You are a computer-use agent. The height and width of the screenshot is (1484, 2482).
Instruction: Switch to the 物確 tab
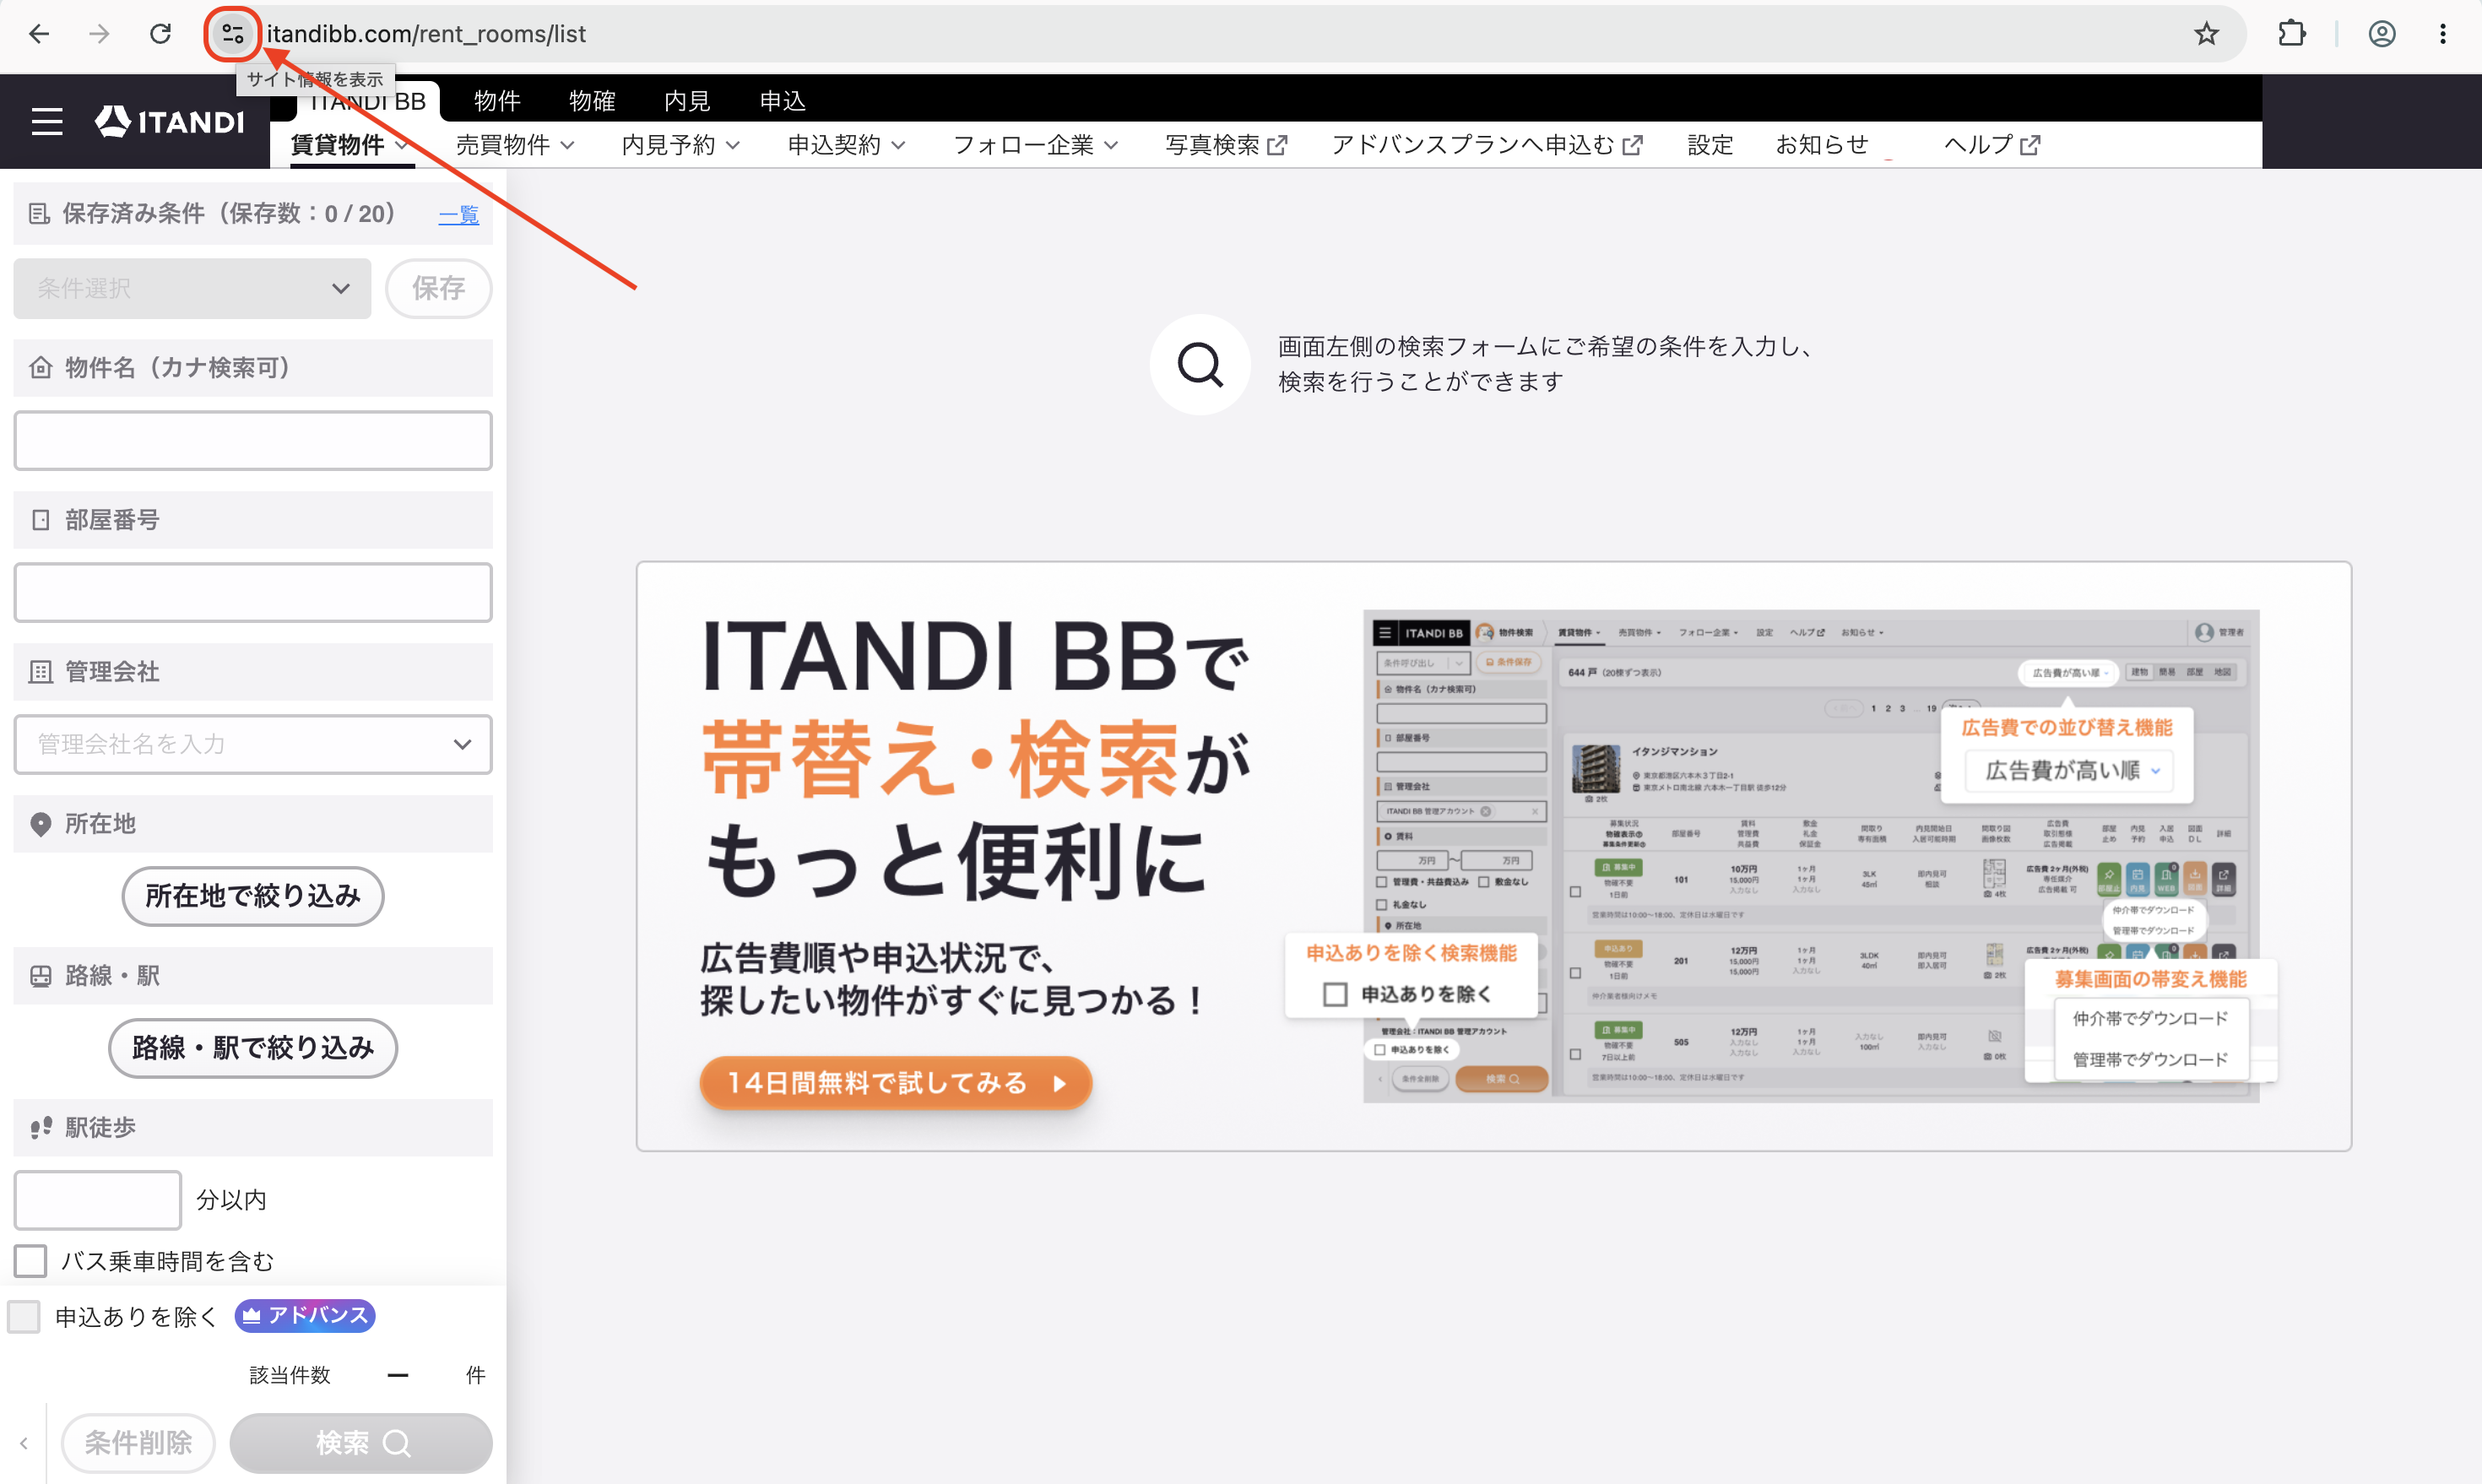pyautogui.click(x=592, y=101)
